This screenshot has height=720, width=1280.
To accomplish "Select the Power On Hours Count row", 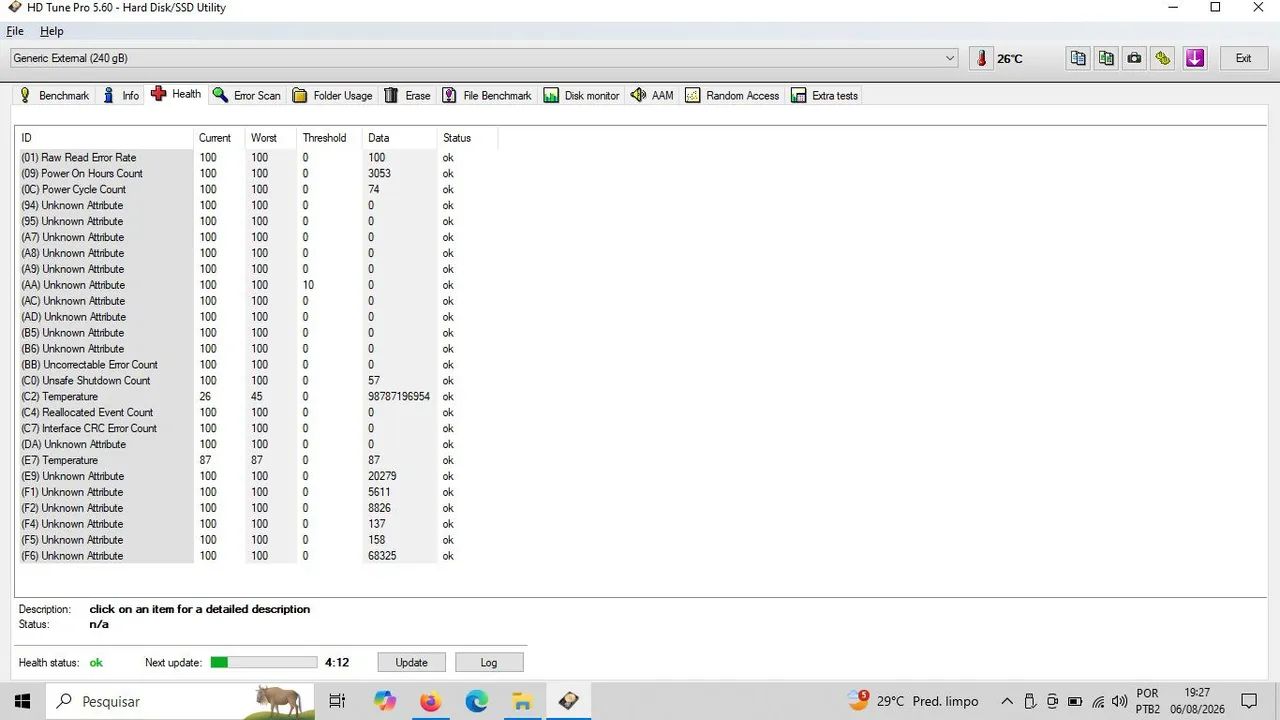I will point(257,173).
